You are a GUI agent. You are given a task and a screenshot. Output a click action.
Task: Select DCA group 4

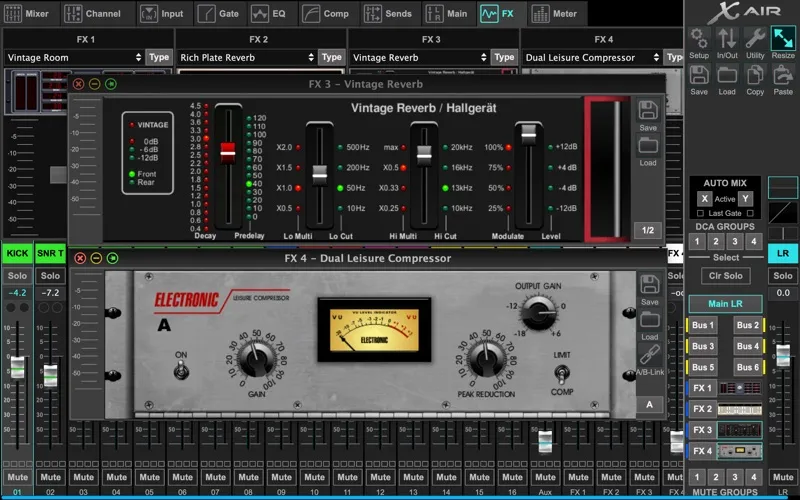[754, 242]
